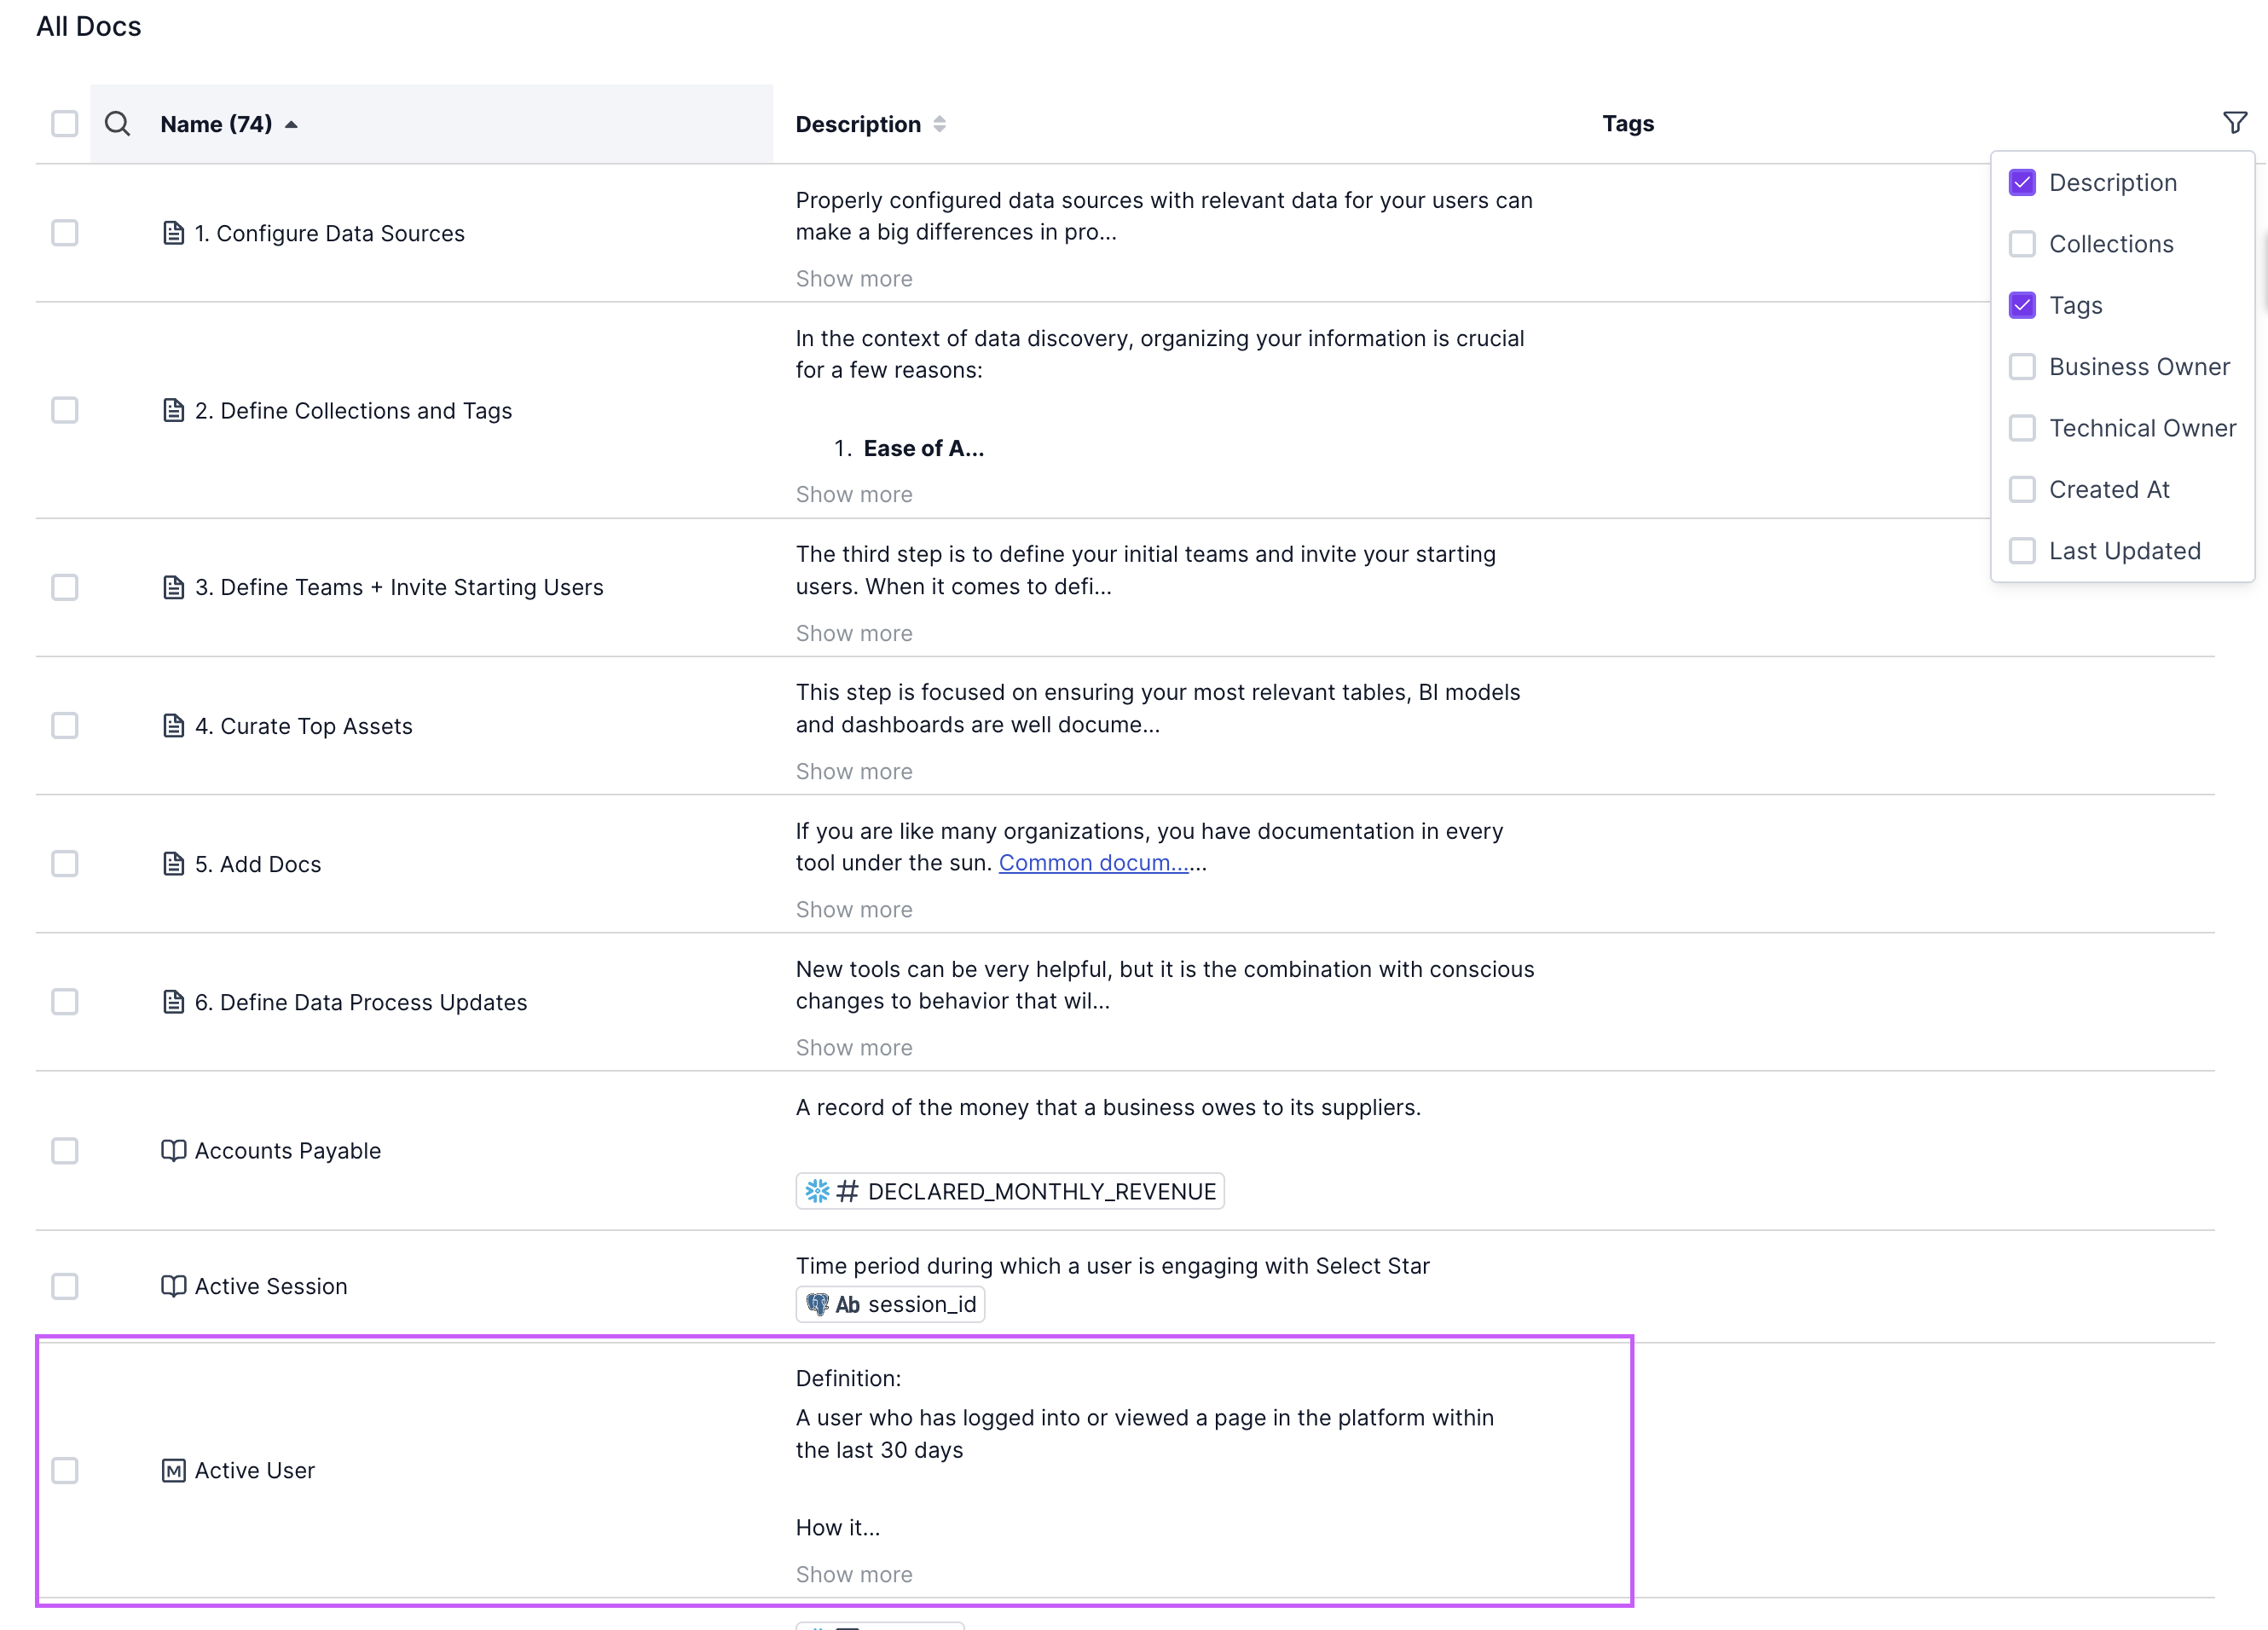Click the metric icon beside Active User
The width and height of the screenshot is (2268, 1630).
pos(173,1470)
